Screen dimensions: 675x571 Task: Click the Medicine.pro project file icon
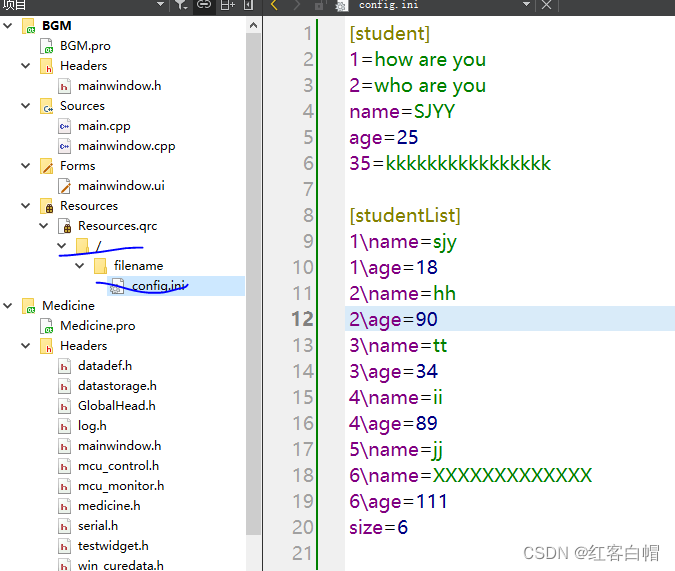(x=47, y=326)
